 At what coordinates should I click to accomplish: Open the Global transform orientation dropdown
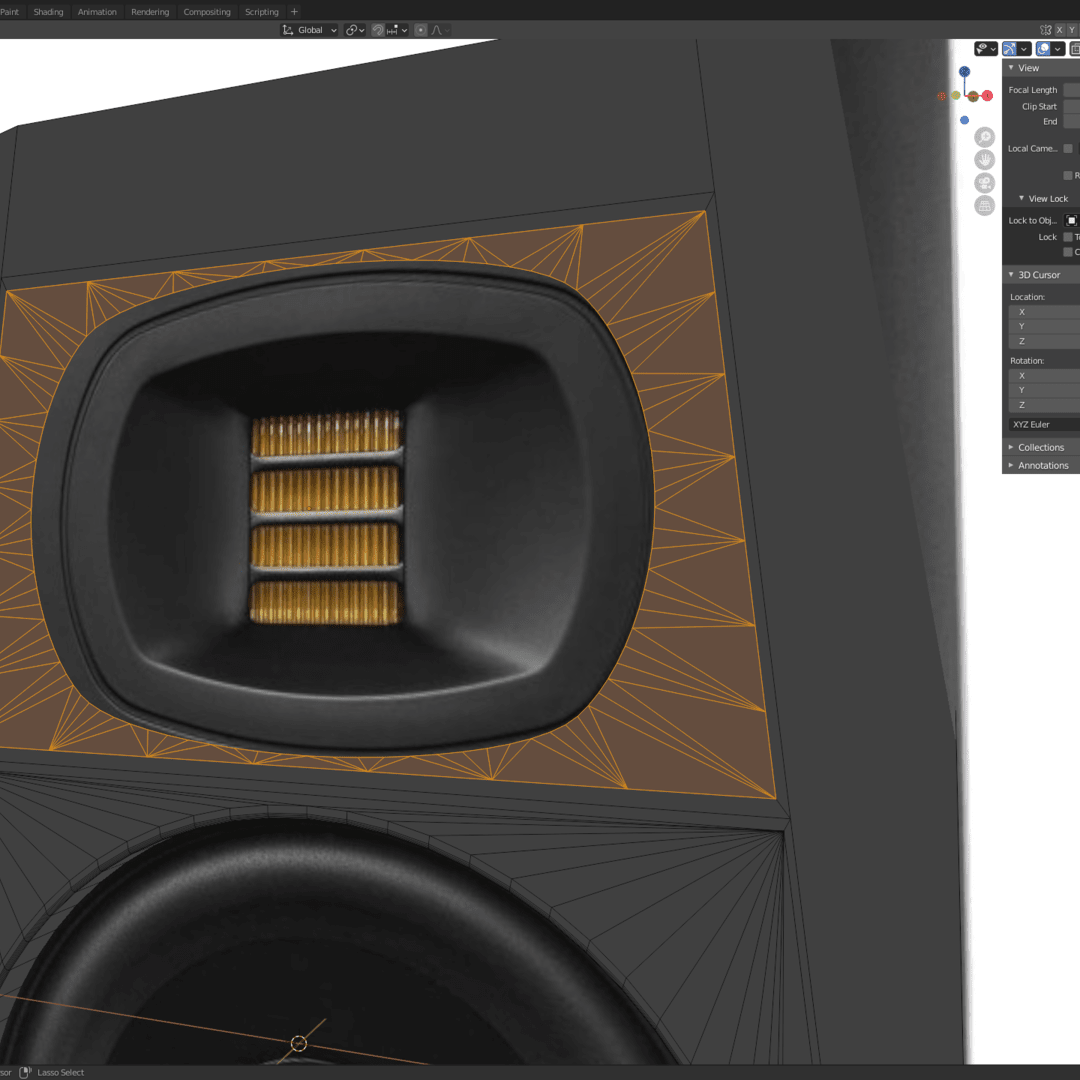310,30
